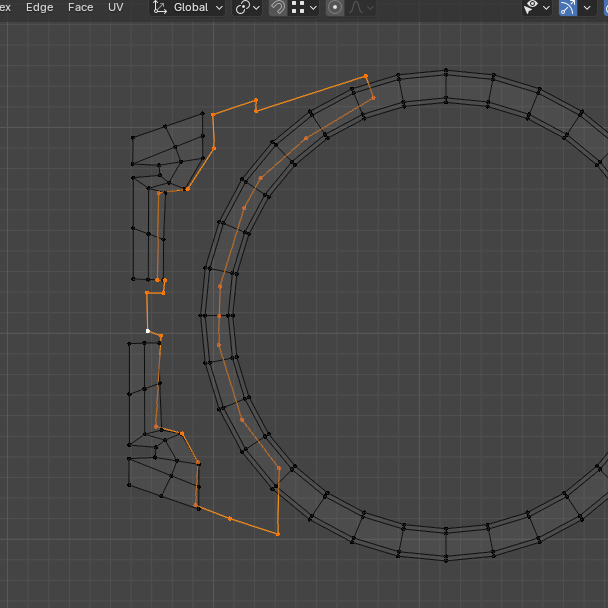This screenshot has height=608, width=608.
Task: Open the pivot point dropdown
Action: pyautogui.click(x=247, y=7)
